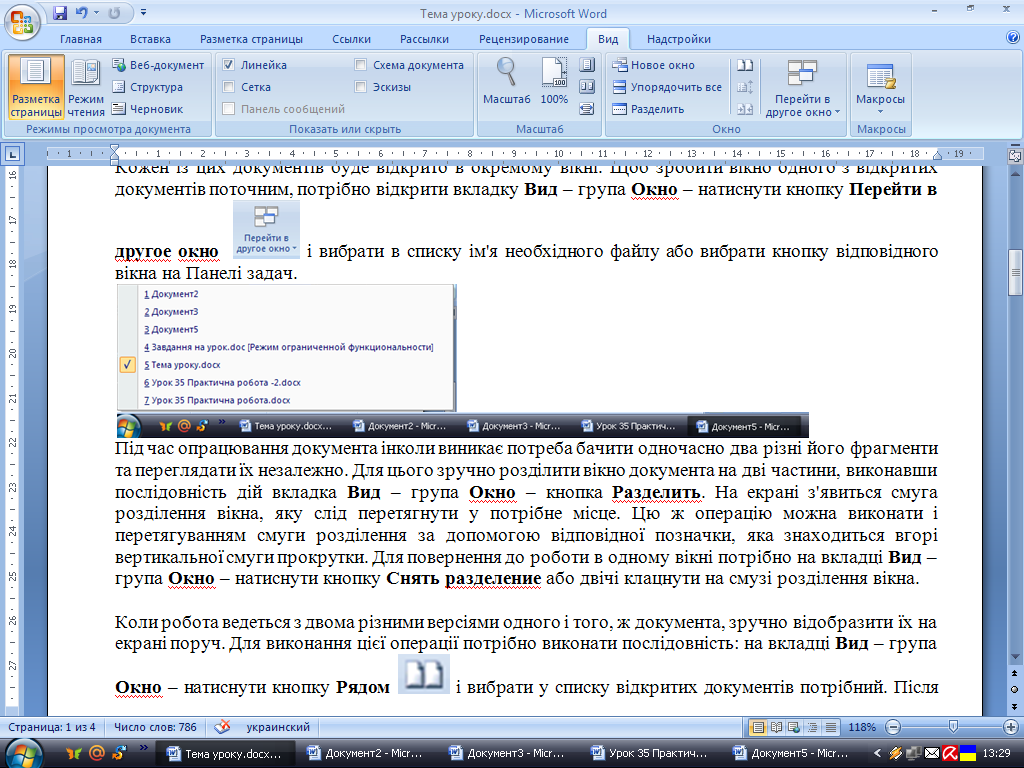The width and height of the screenshot is (1024, 768).
Task: Customize the Quick Access Toolbar
Action: coord(144,12)
